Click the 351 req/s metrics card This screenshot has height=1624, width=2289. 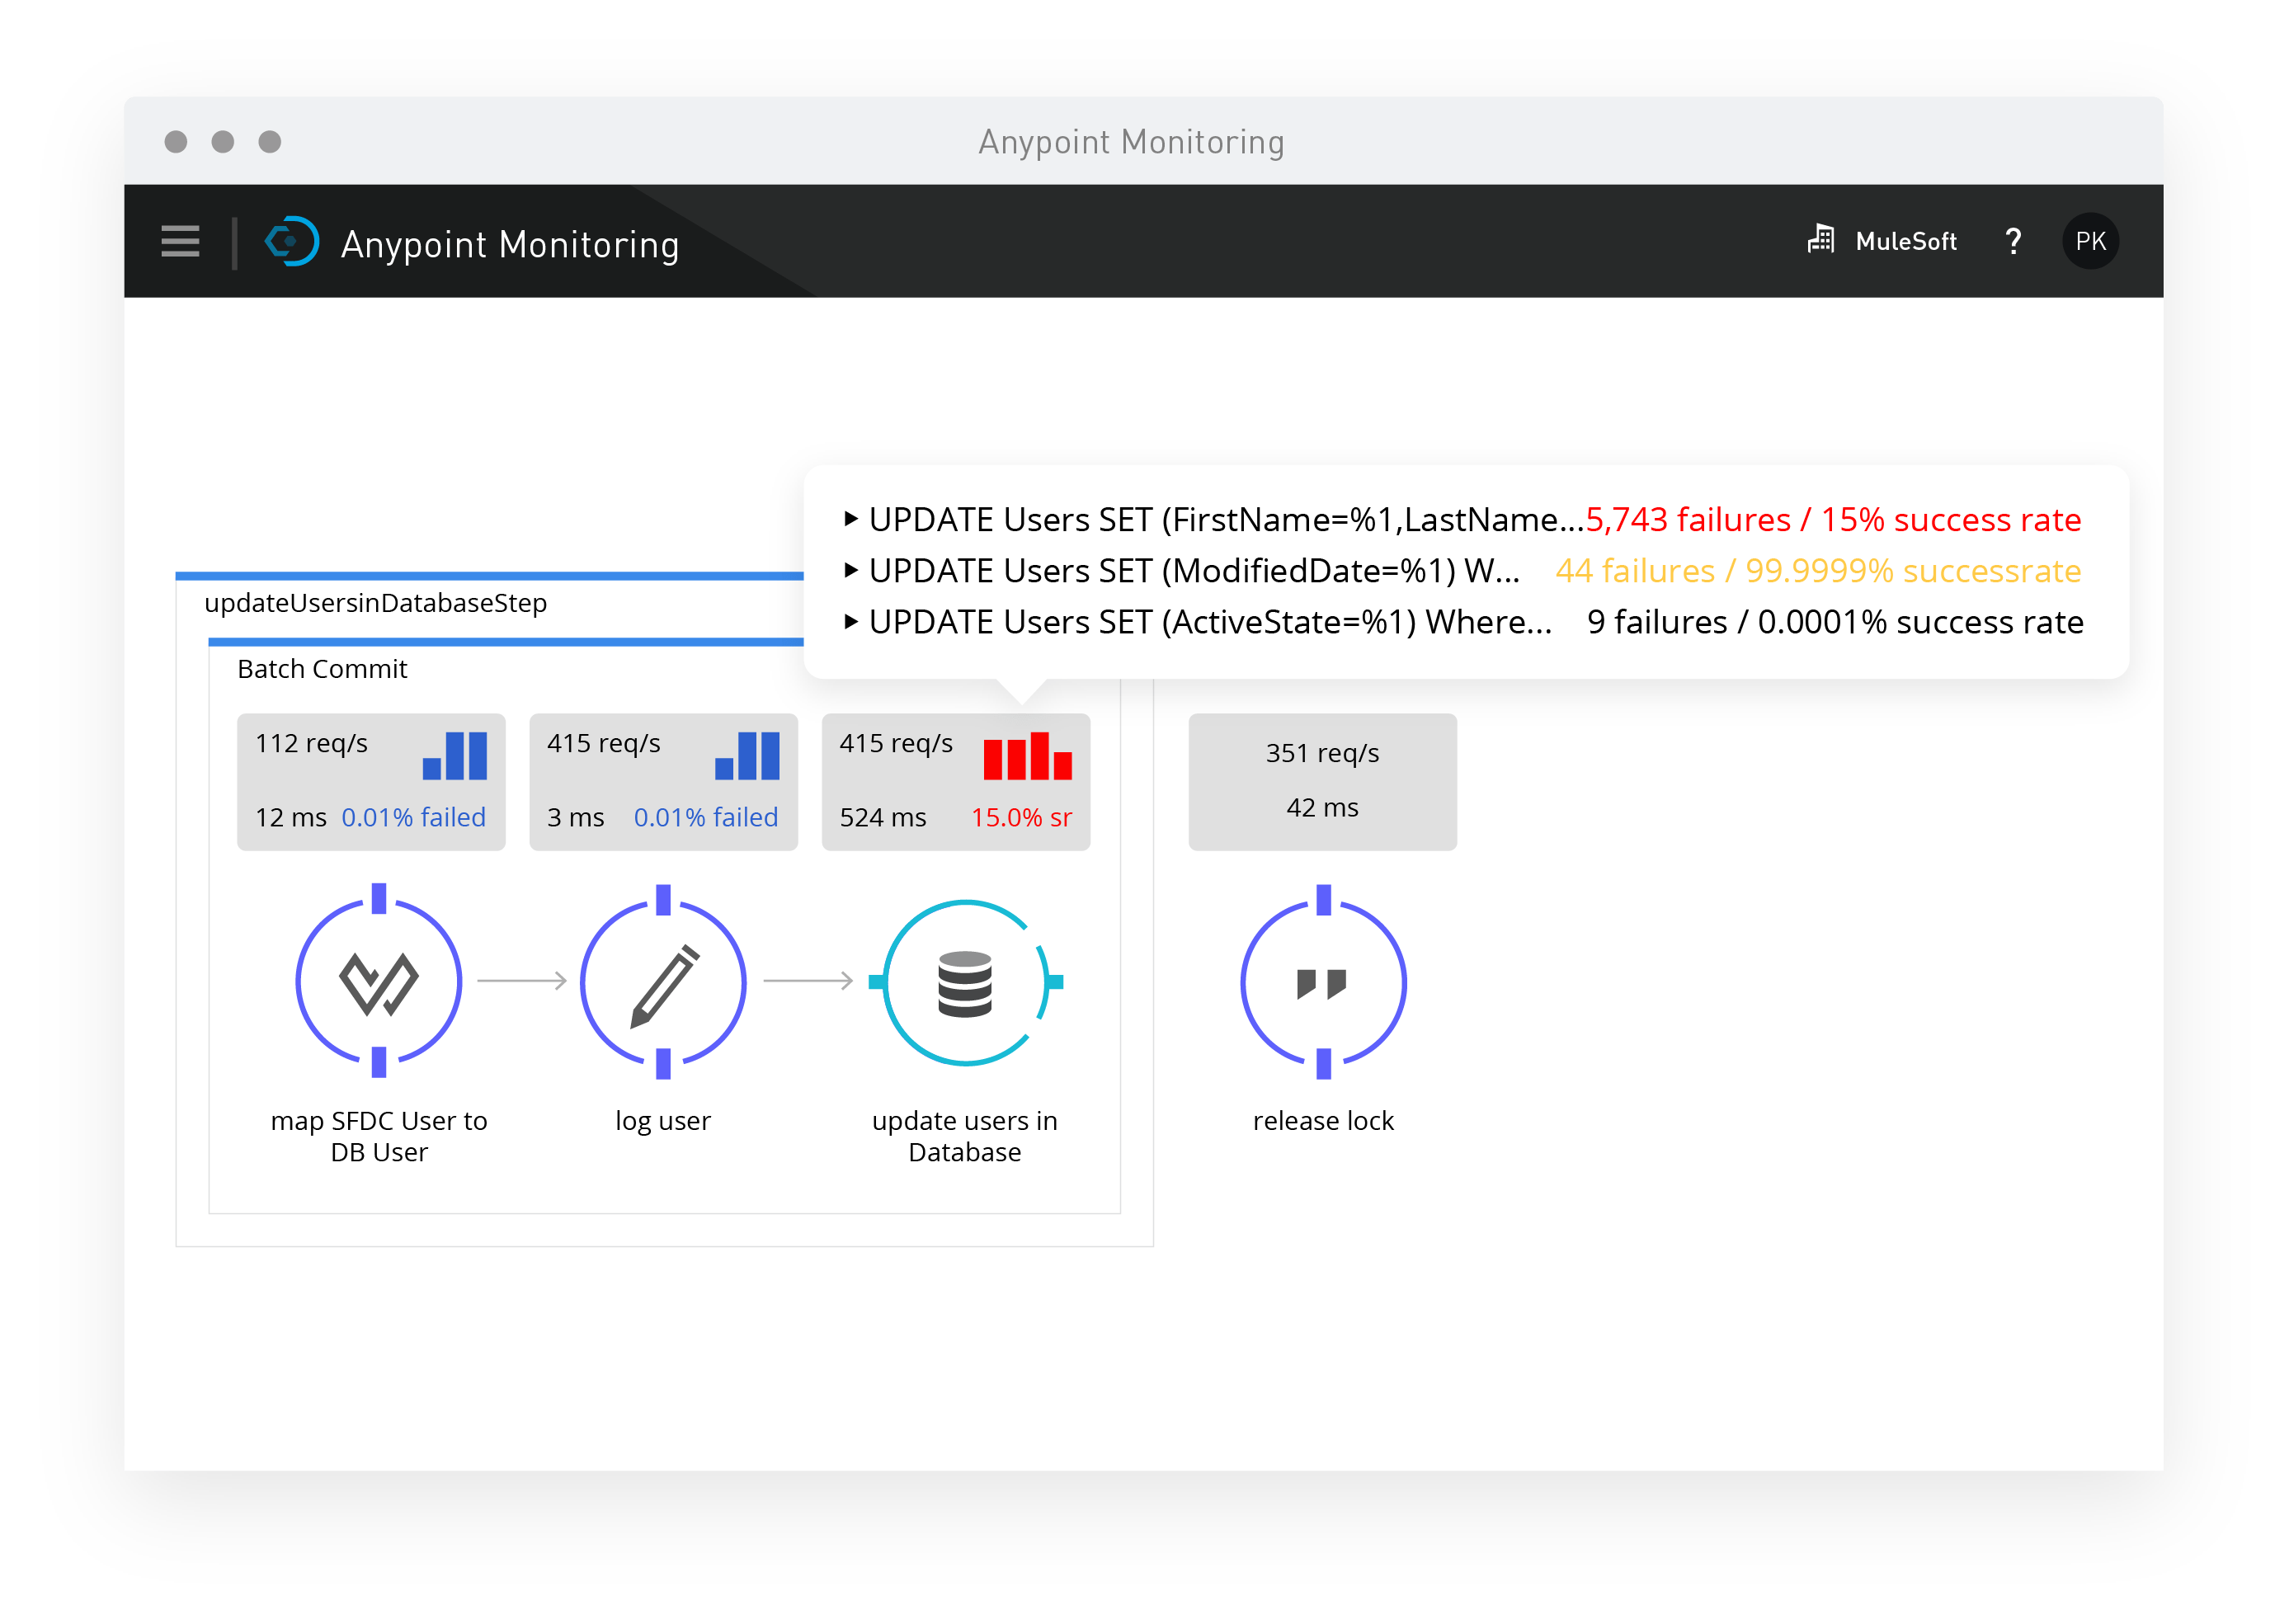[x=1322, y=782]
